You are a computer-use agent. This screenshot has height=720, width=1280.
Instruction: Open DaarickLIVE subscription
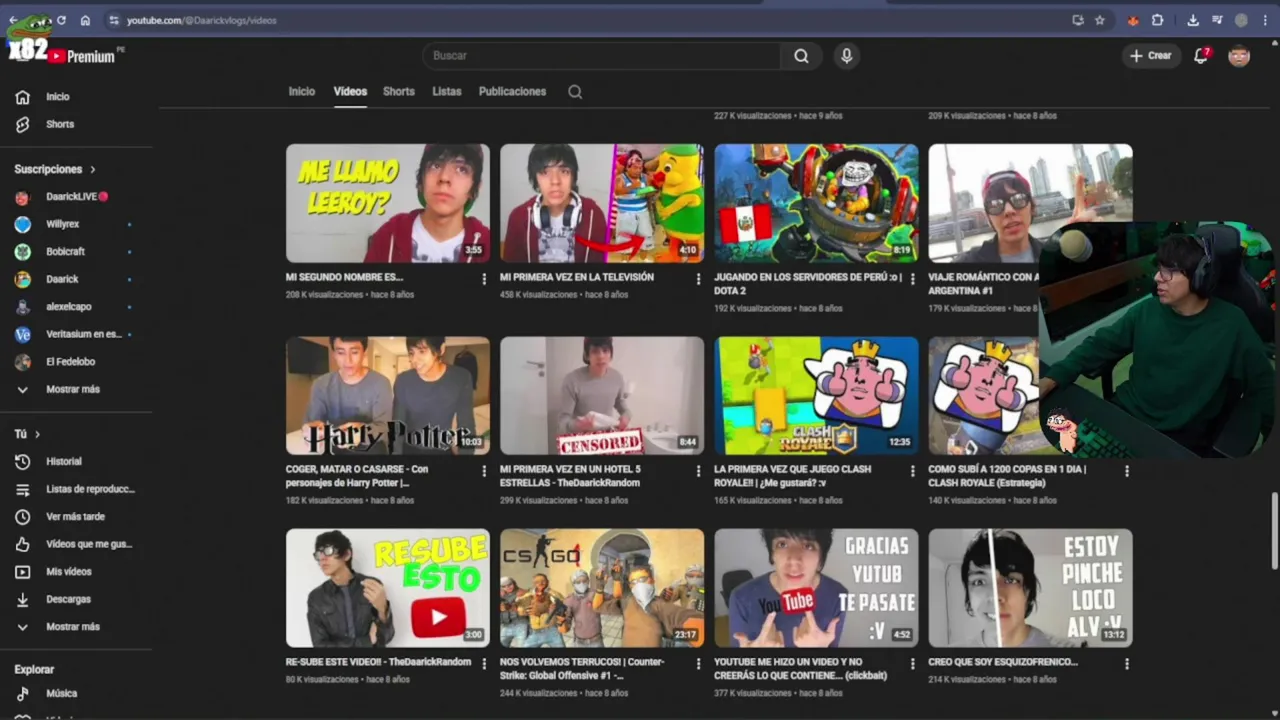point(76,197)
